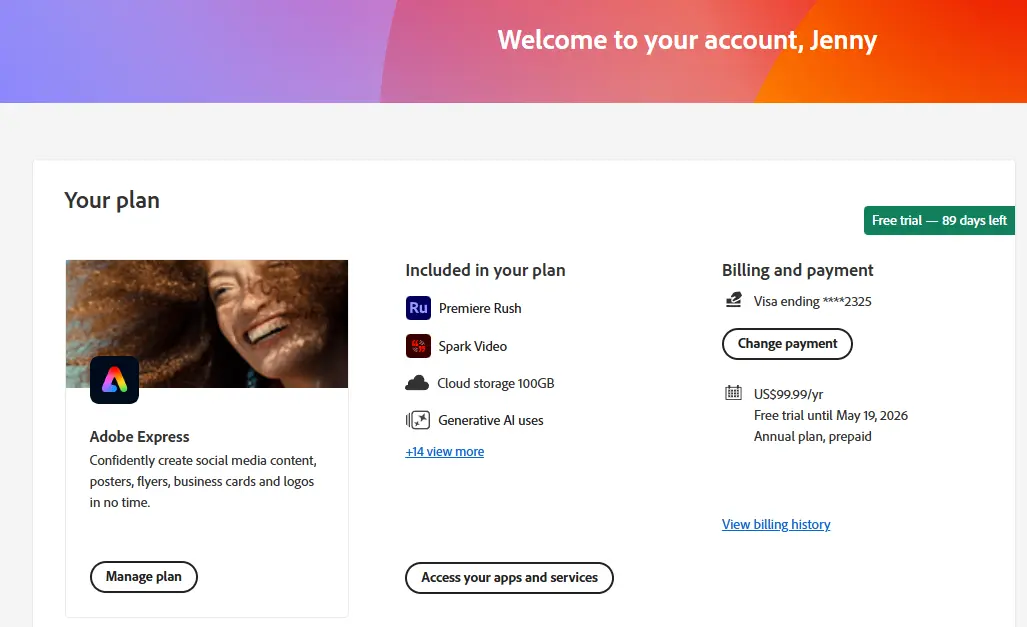Click Access your apps and services
1027x627 pixels.
(509, 578)
